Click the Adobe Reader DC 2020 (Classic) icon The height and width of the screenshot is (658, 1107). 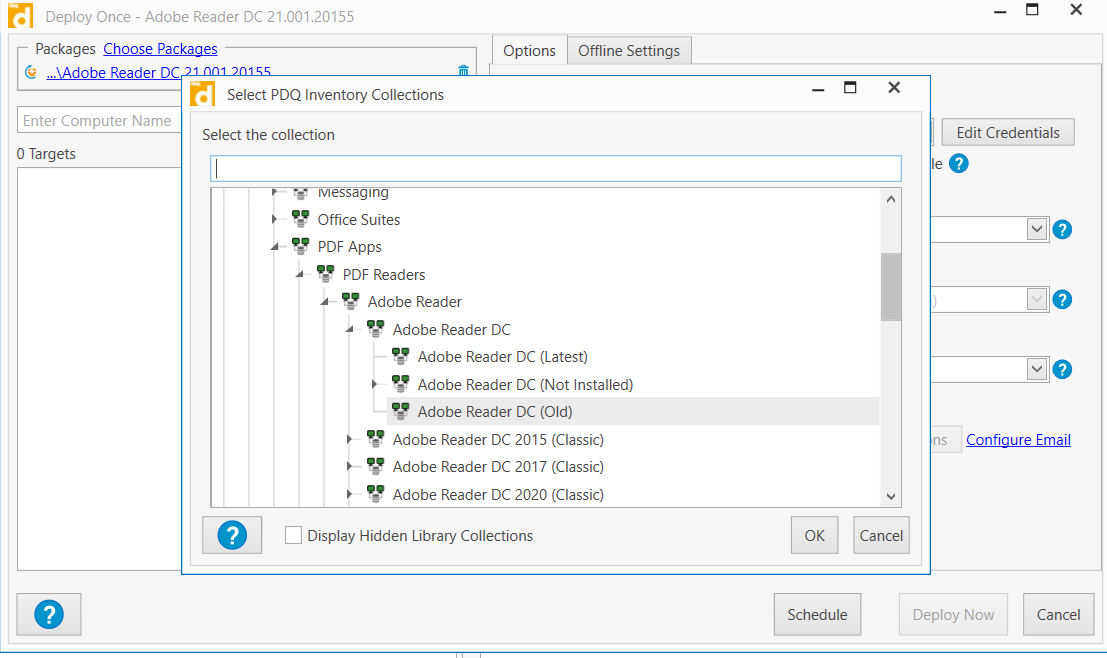[x=376, y=494]
